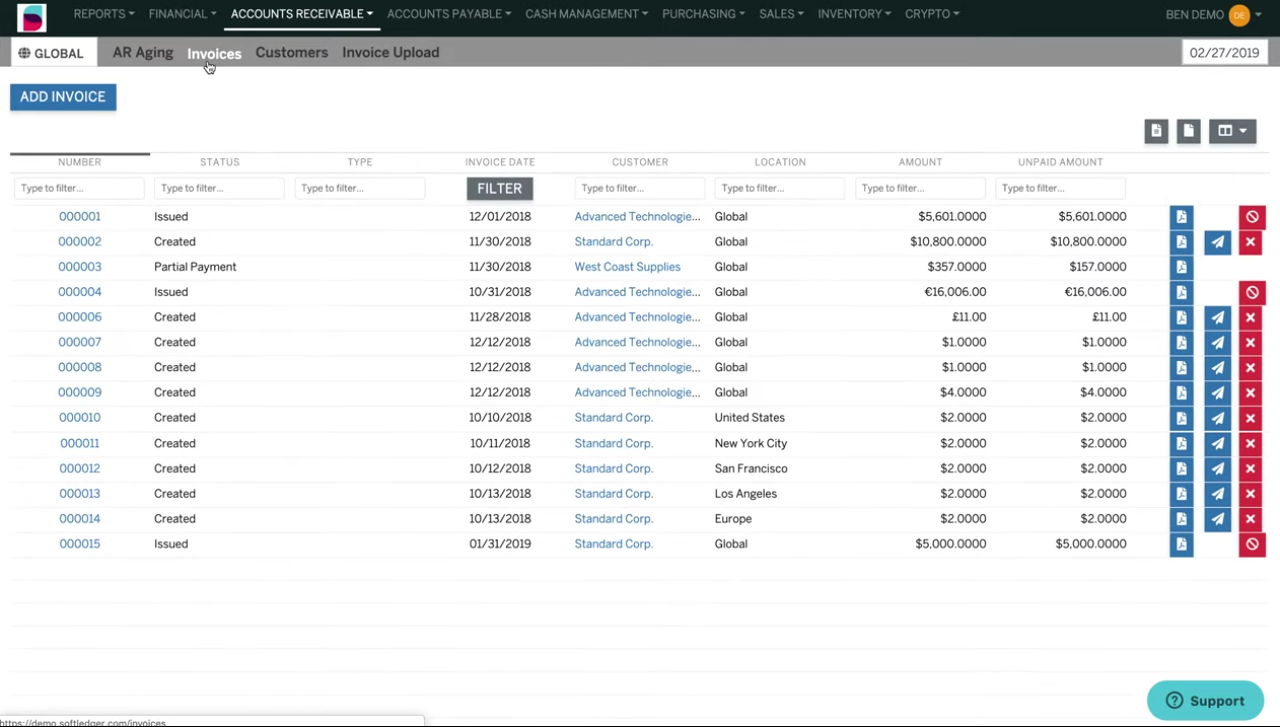The height and width of the screenshot is (727, 1280).
Task: Focus the Unpaid Amount filter field
Action: coord(1060,188)
